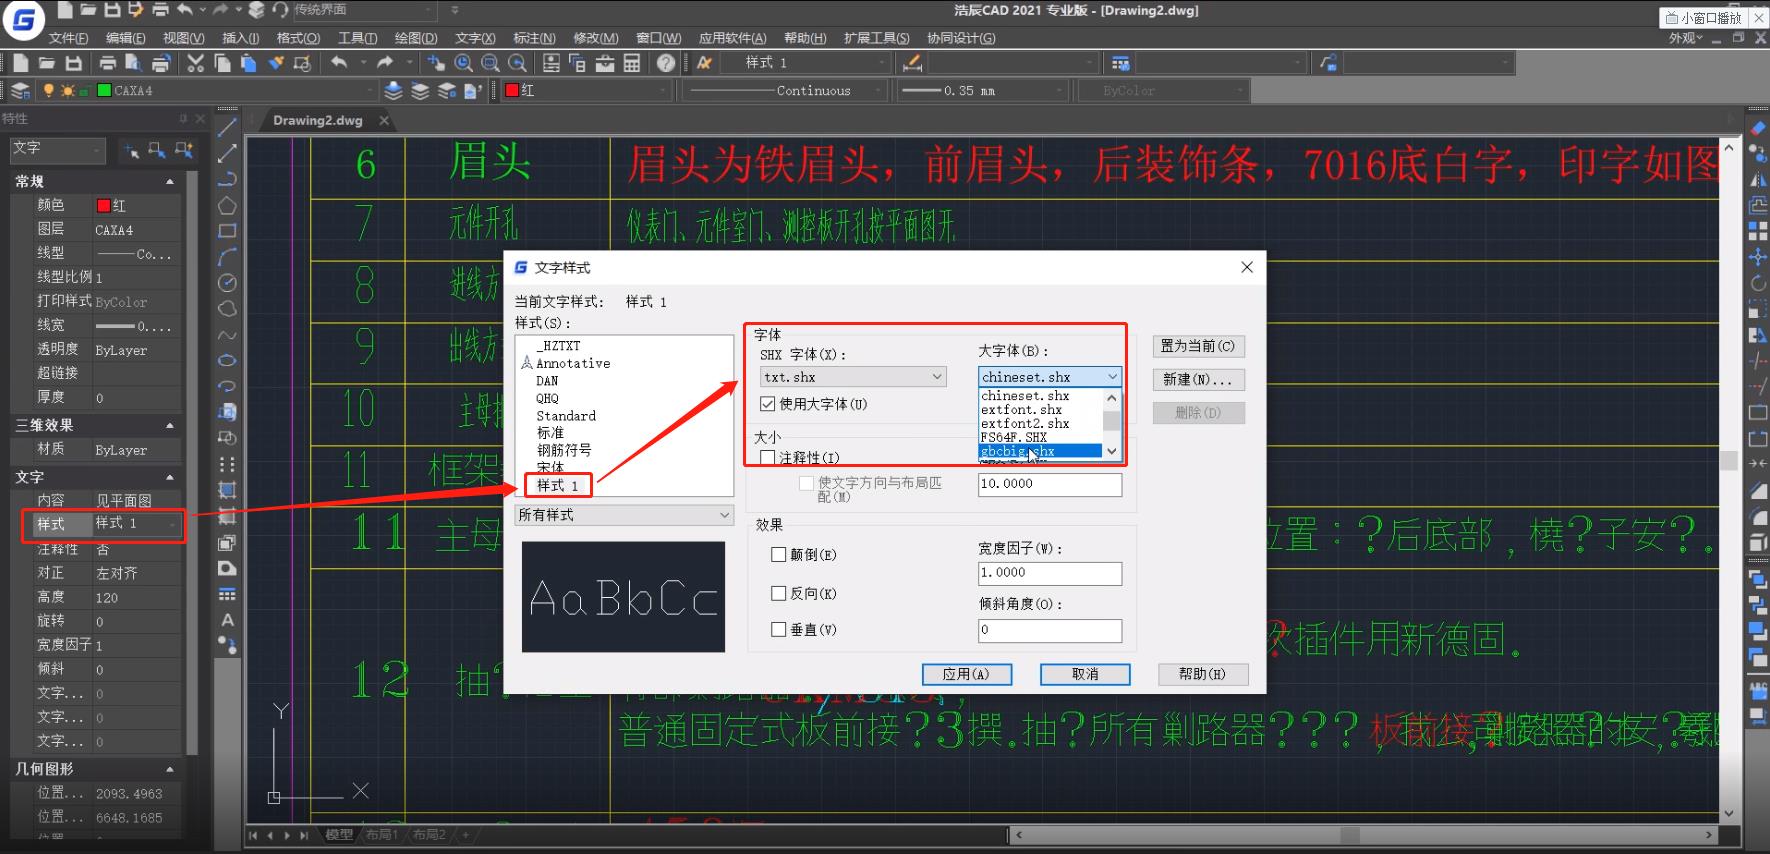Select gbcbig.shx in the big font list

(x=1040, y=451)
